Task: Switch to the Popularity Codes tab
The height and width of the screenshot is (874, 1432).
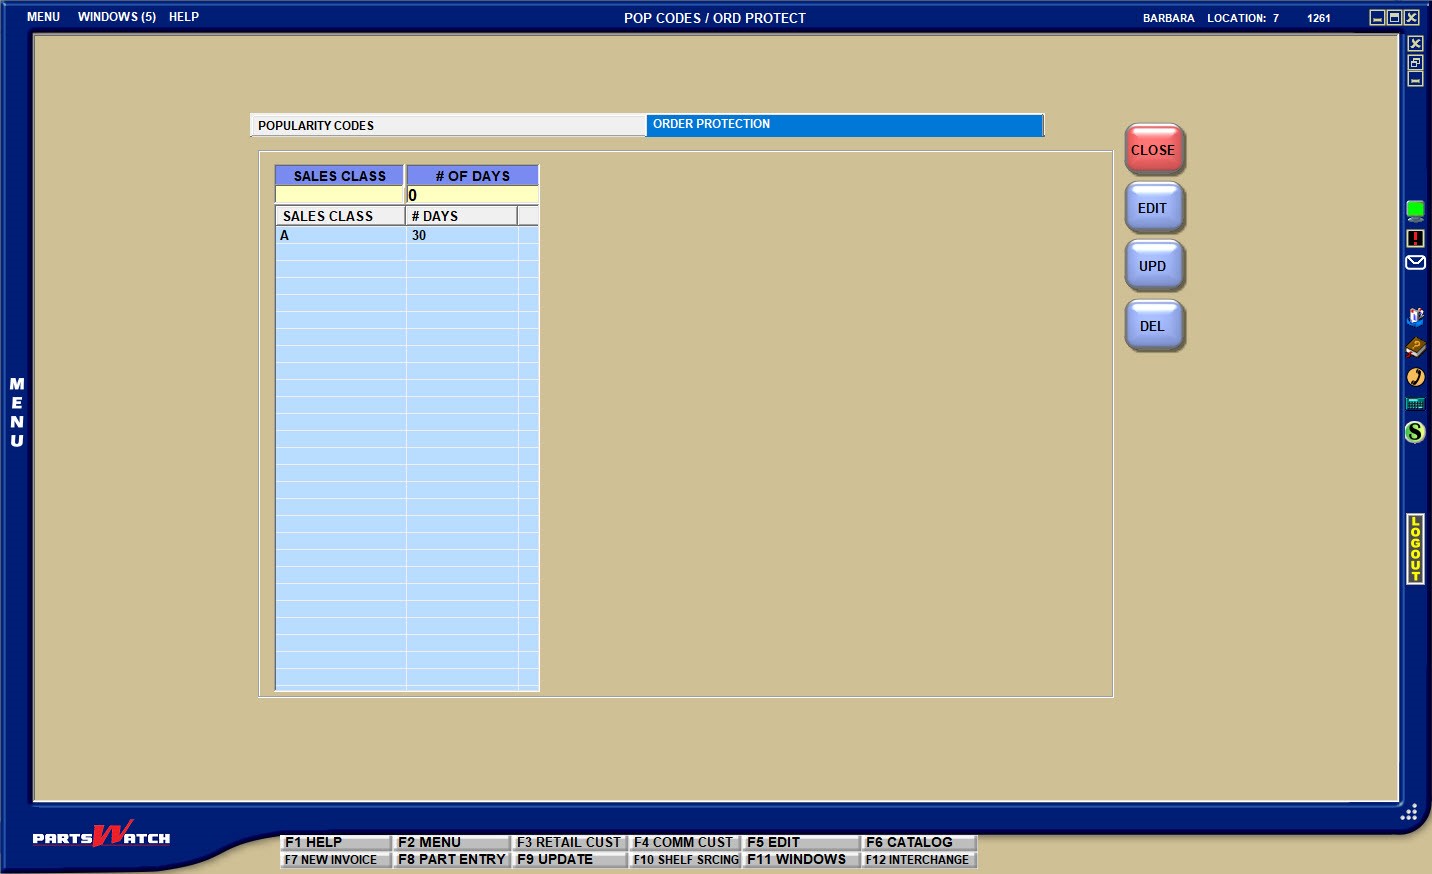Action: [447, 125]
